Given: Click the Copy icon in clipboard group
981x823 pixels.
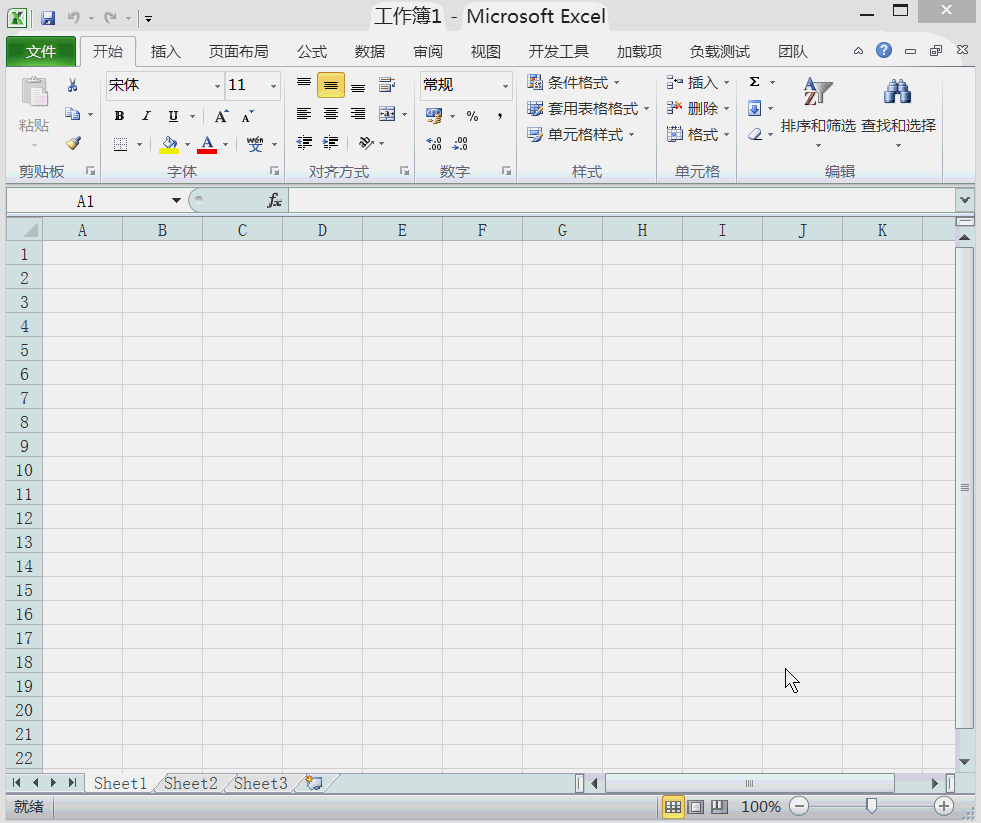Looking at the screenshot, I should 73,114.
